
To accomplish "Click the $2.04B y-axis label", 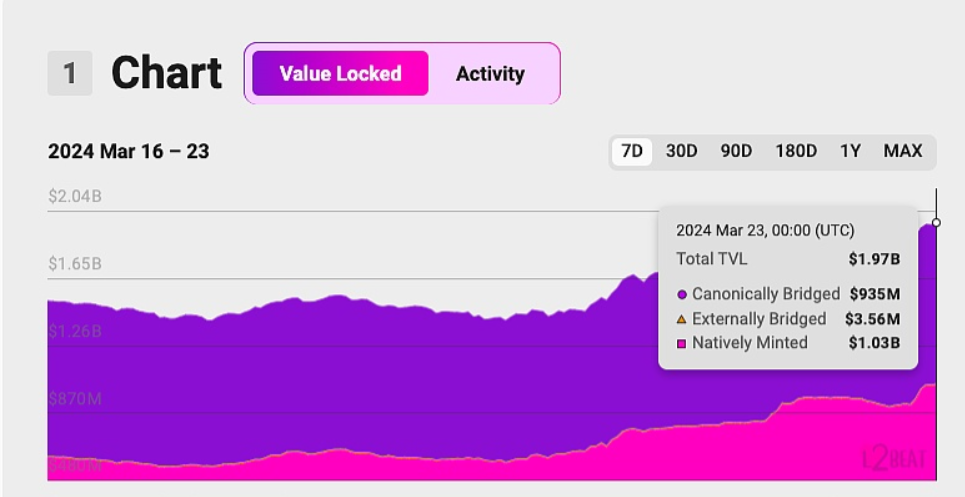I will point(75,196).
